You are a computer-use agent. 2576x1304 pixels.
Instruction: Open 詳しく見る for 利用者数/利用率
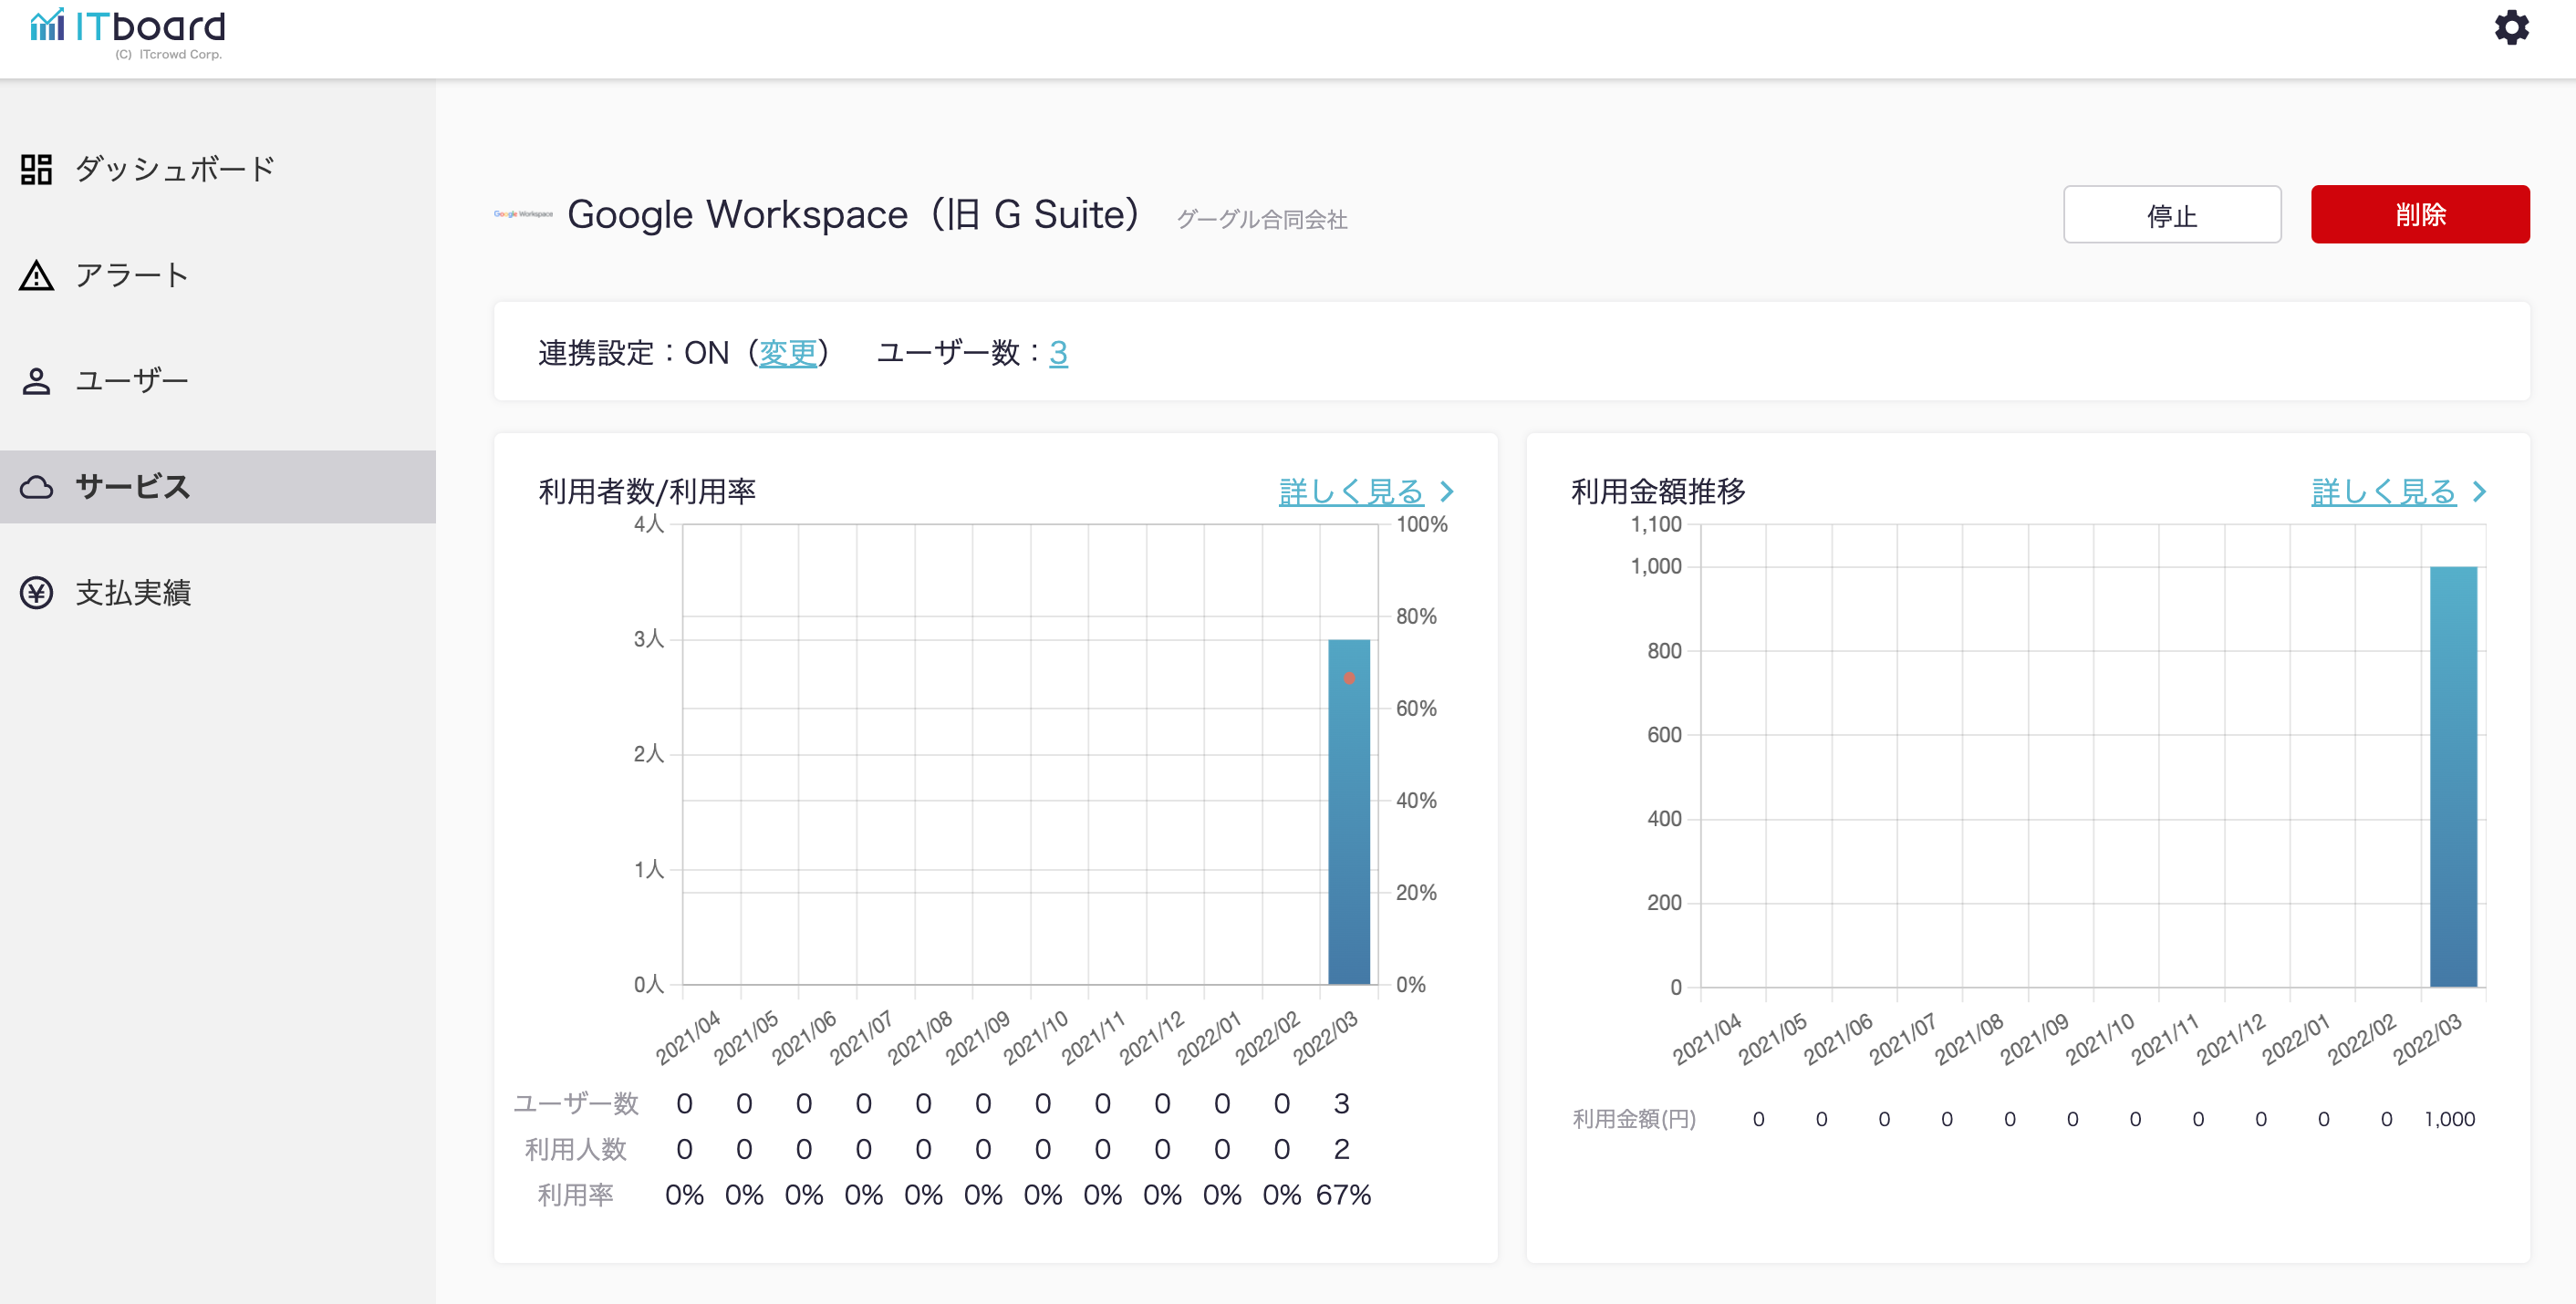pos(1350,491)
